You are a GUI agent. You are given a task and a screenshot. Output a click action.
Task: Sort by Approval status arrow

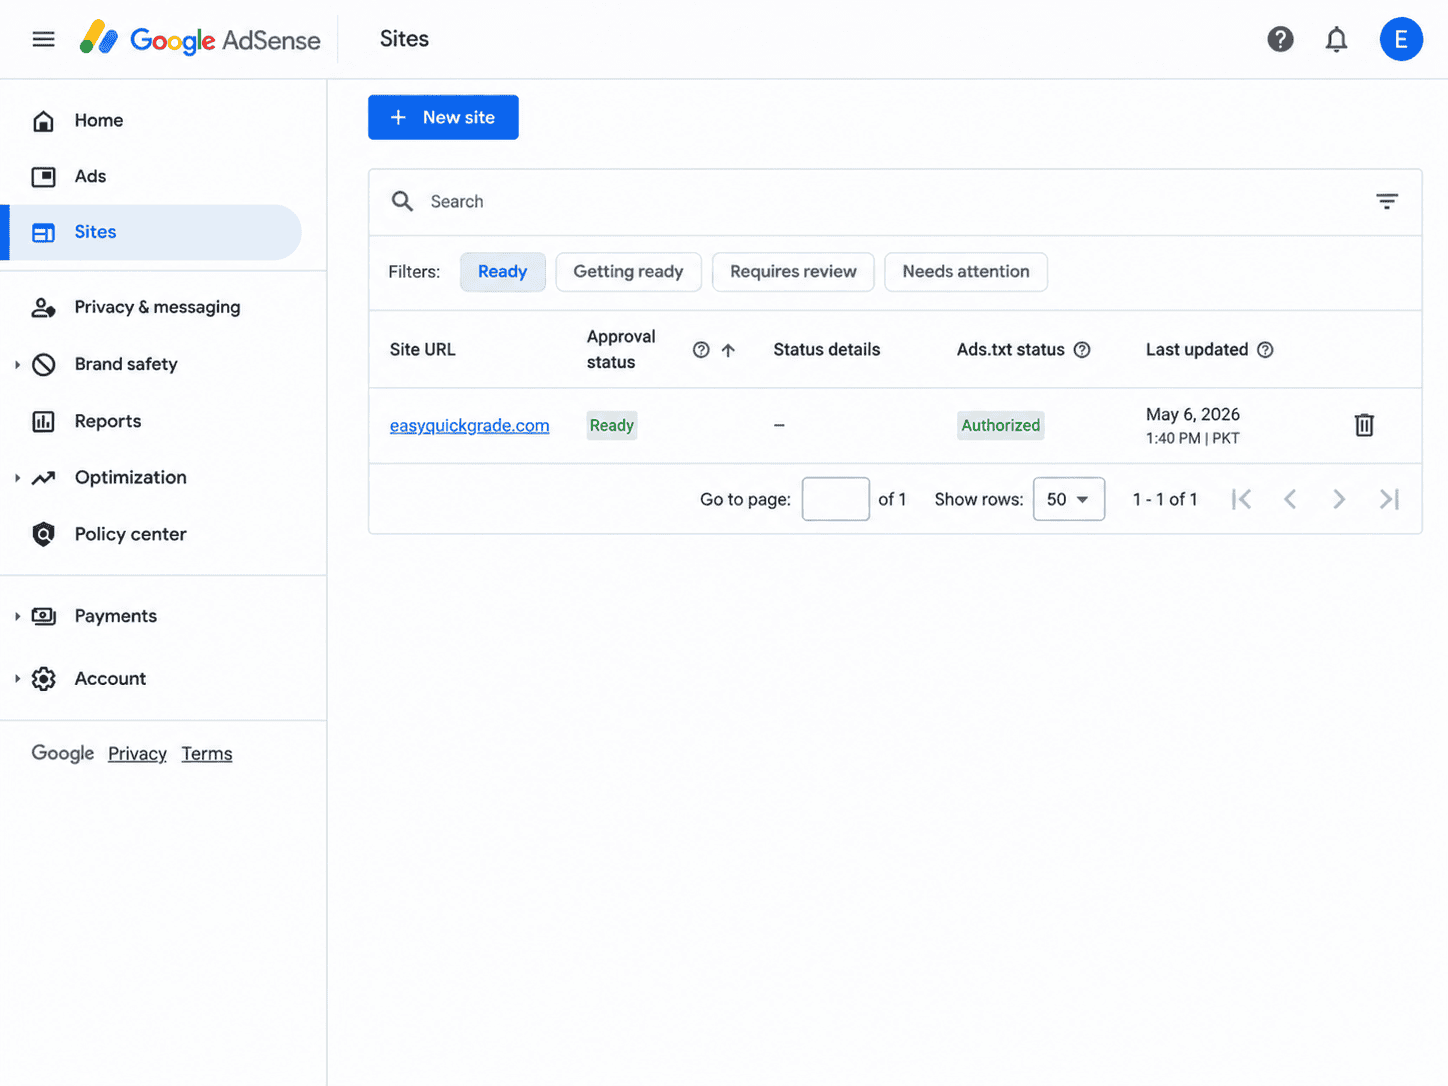728,350
